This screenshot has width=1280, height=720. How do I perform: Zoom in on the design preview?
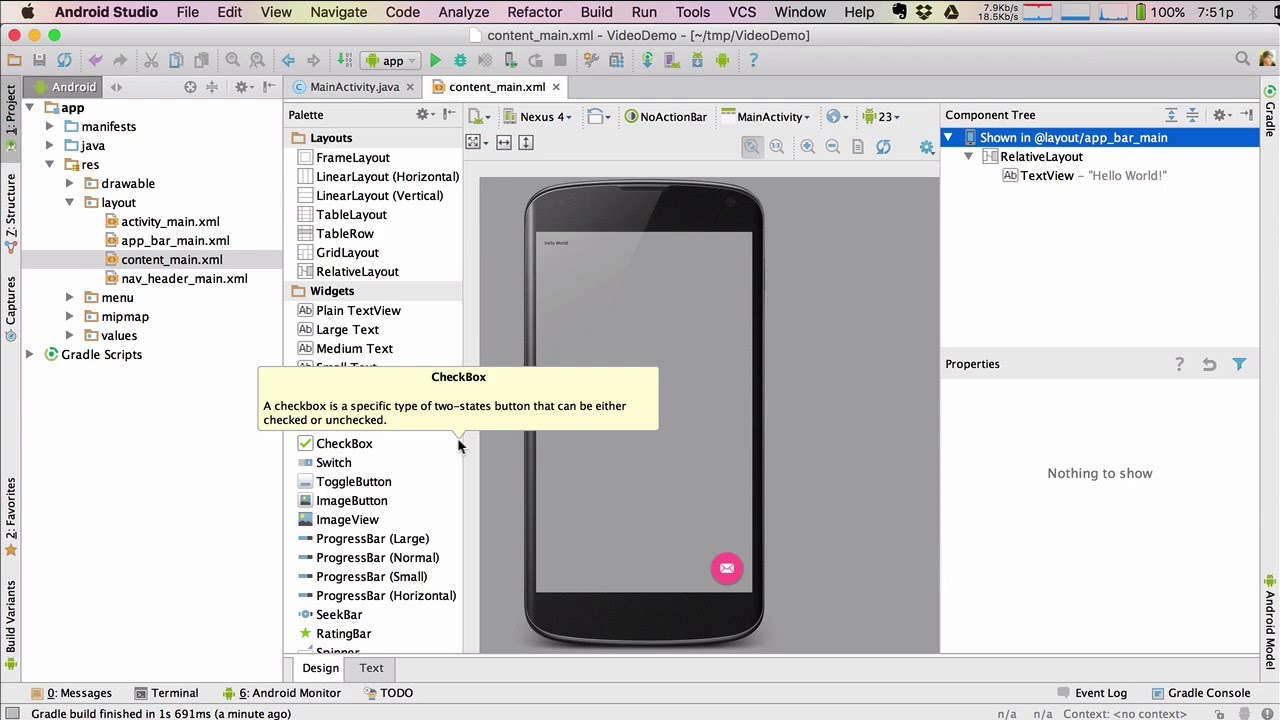[x=808, y=147]
